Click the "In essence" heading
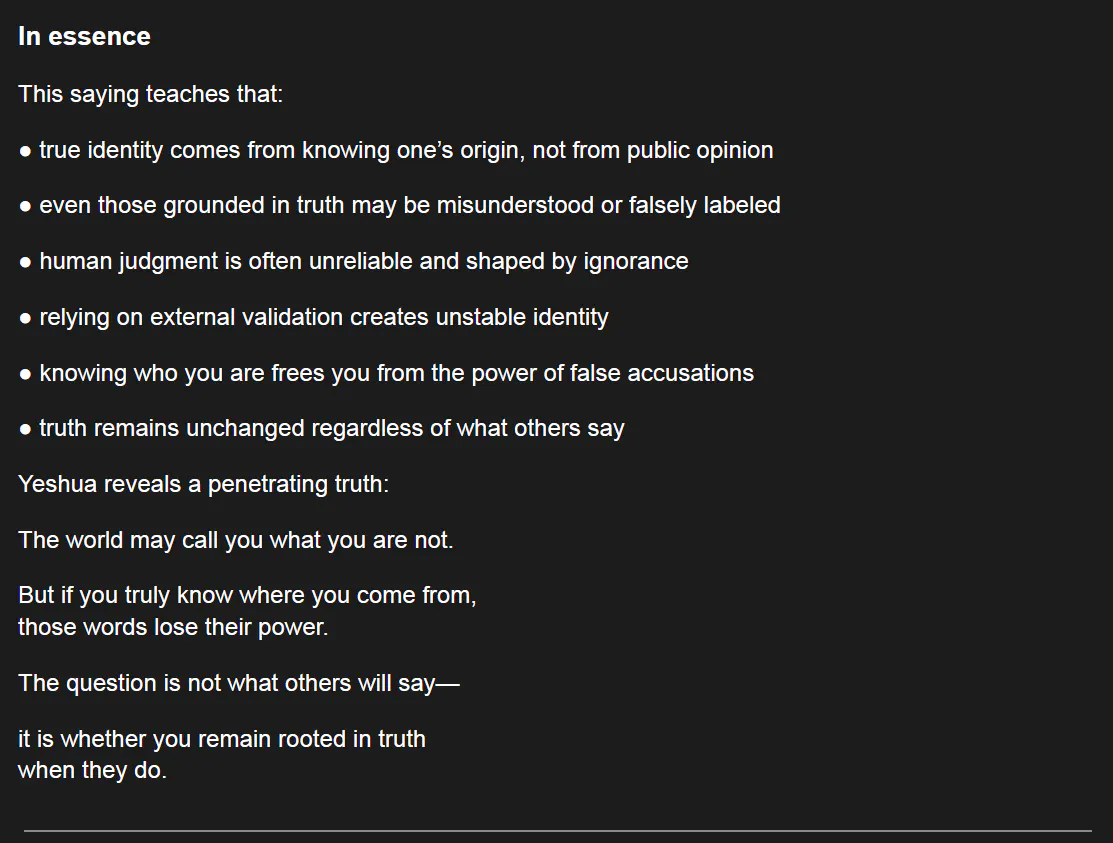Viewport: 1113px width, 843px height. (84, 37)
